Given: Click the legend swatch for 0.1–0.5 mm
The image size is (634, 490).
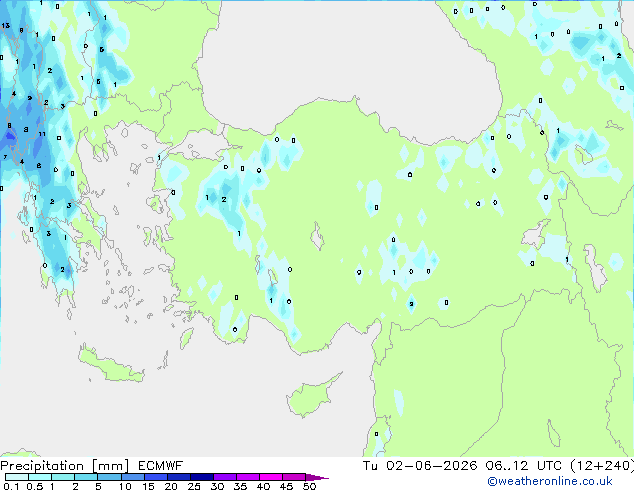Looking at the screenshot, I should point(17,477).
